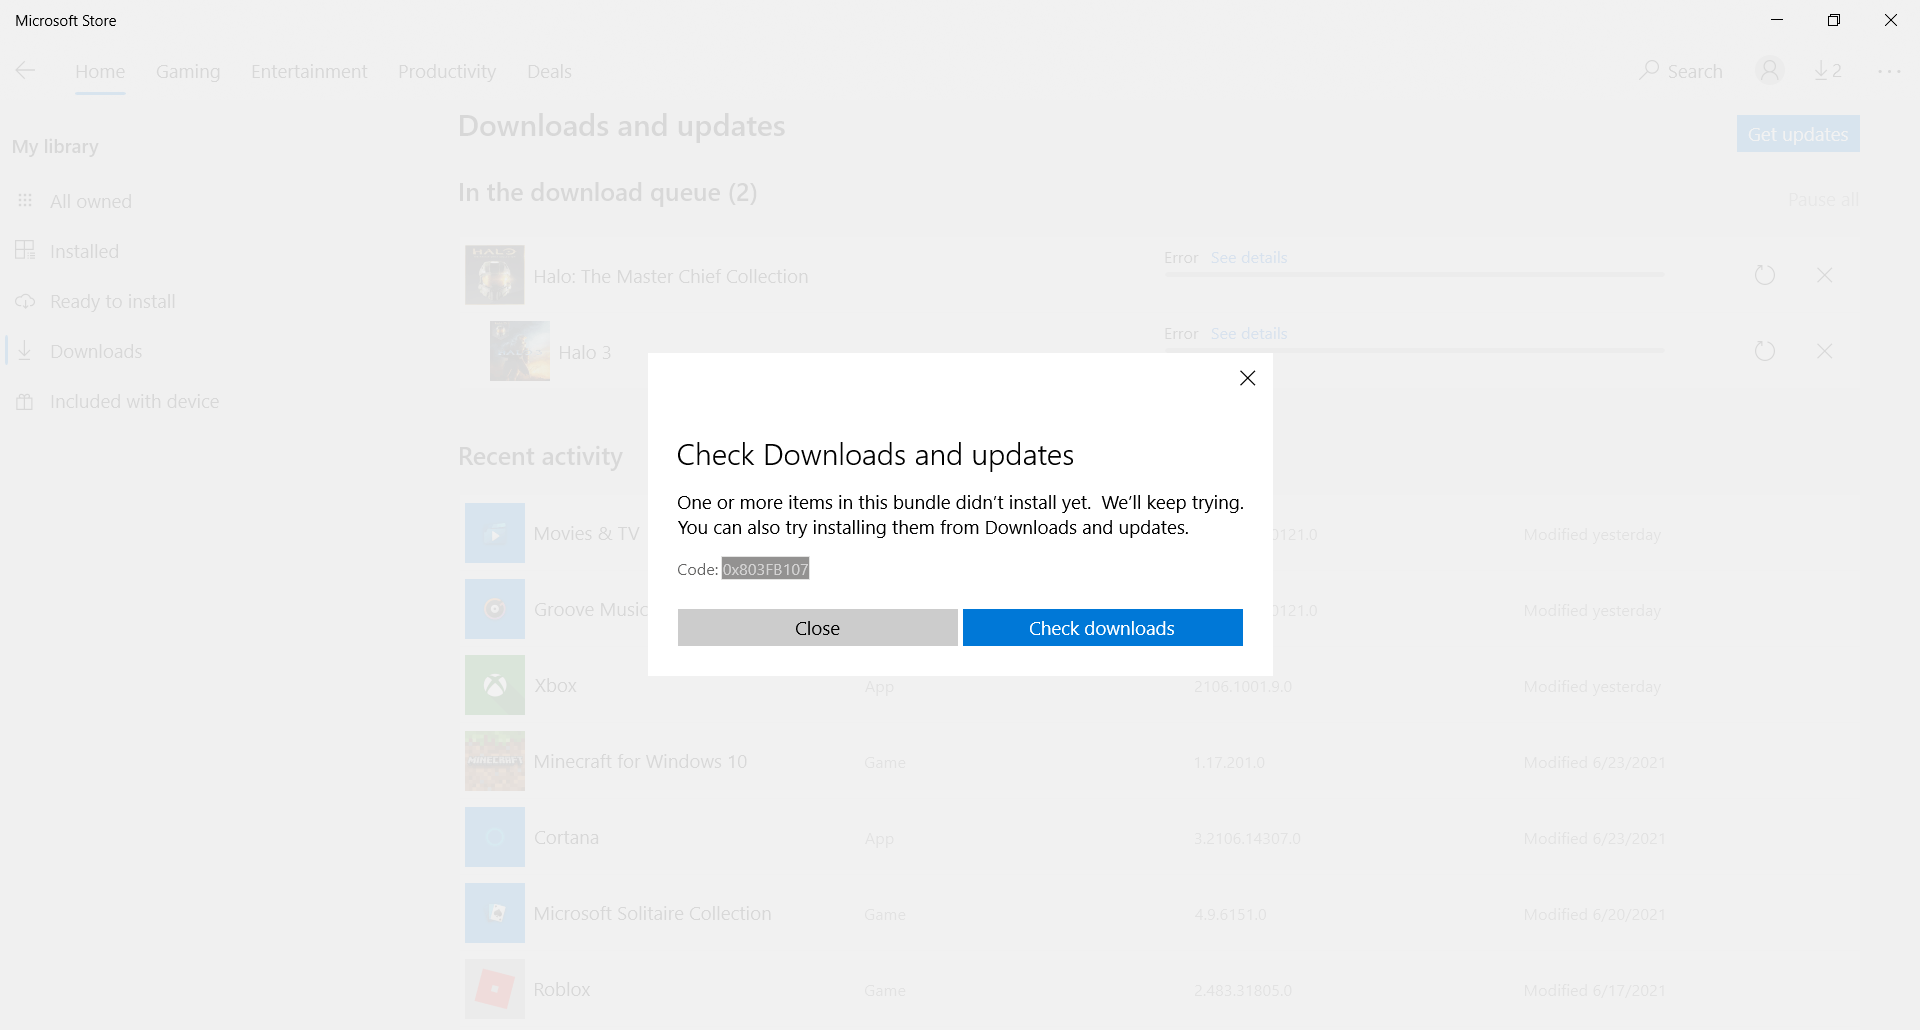This screenshot has width=1920, height=1030.
Task: Click Halo: The Master Chief Collection title
Action: [x=670, y=276]
